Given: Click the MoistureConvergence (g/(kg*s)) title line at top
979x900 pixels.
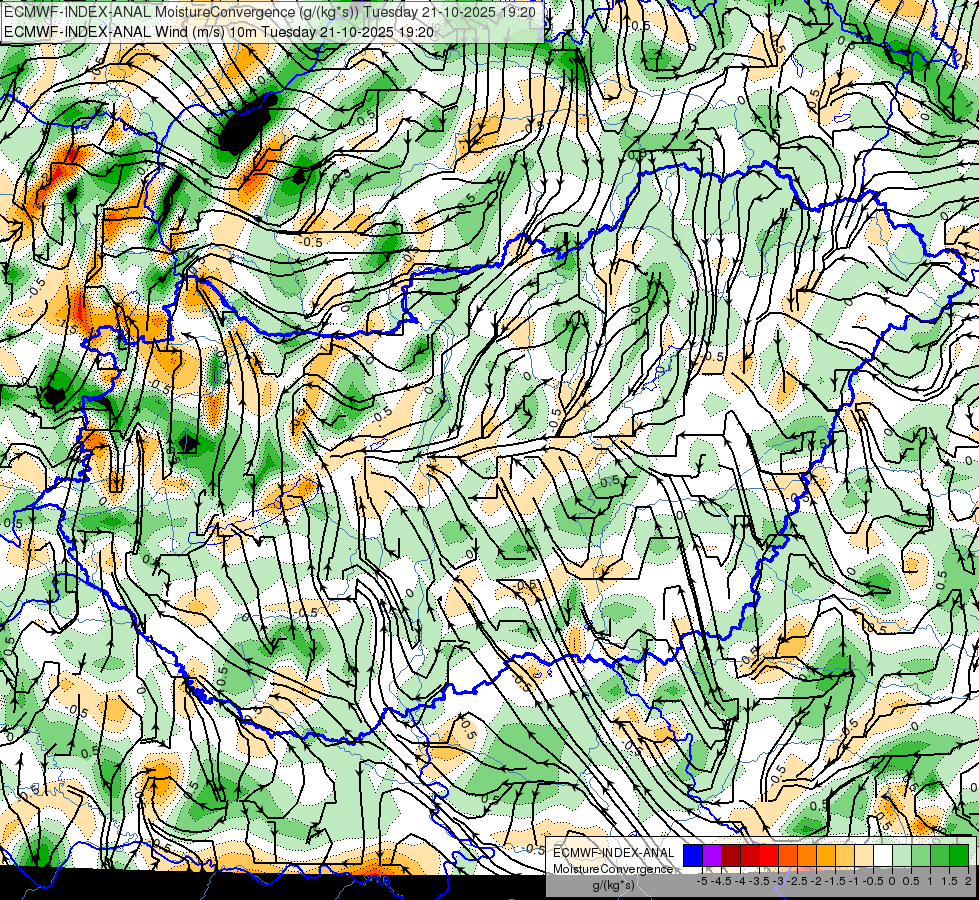Looking at the screenshot, I should (x=269, y=12).
